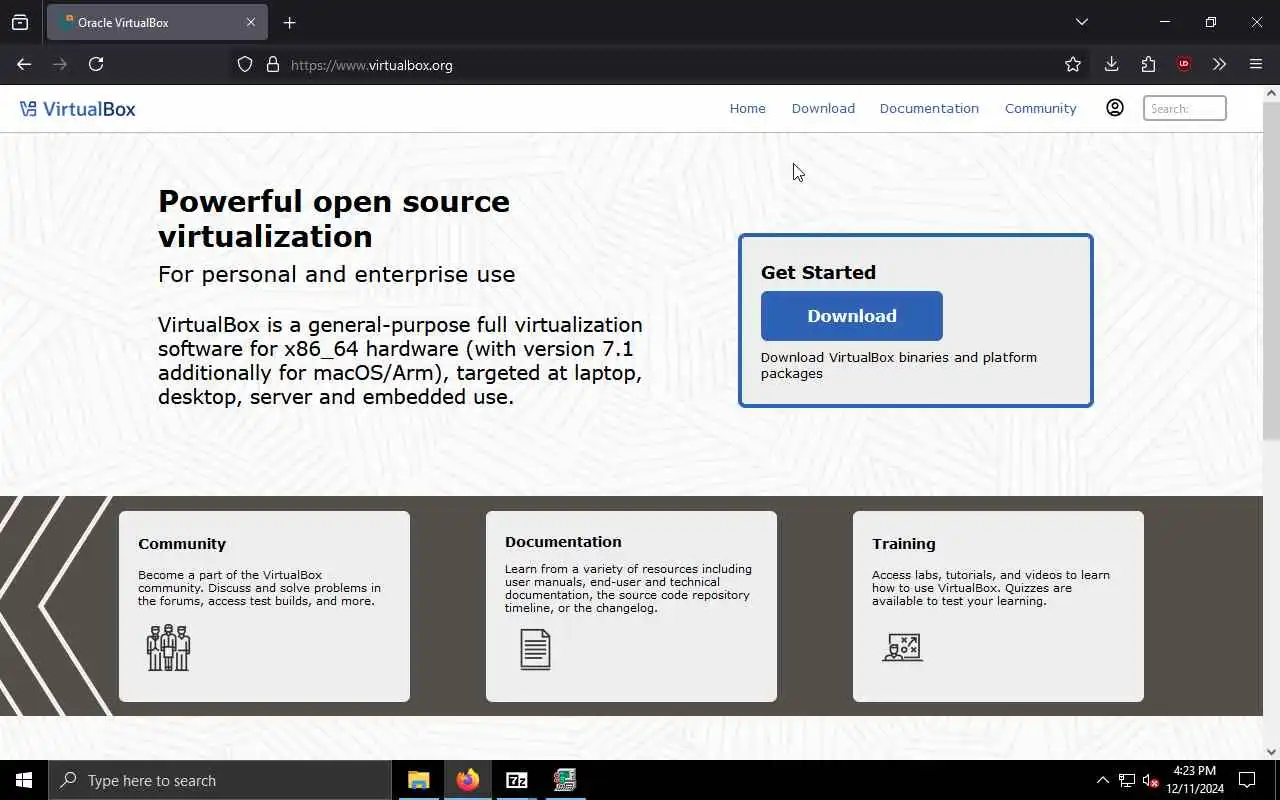Click the Training whiteboard icon
The image size is (1280, 800).
tap(902, 647)
